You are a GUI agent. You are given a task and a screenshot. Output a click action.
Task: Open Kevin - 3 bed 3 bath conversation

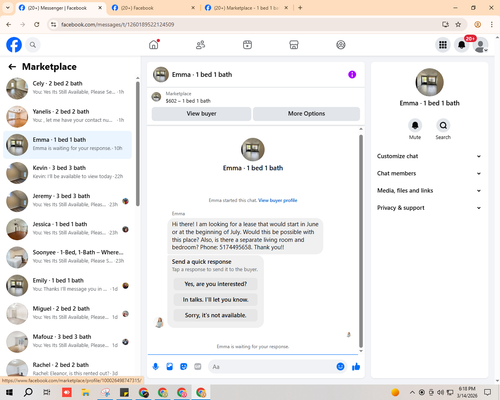(67, 173)
